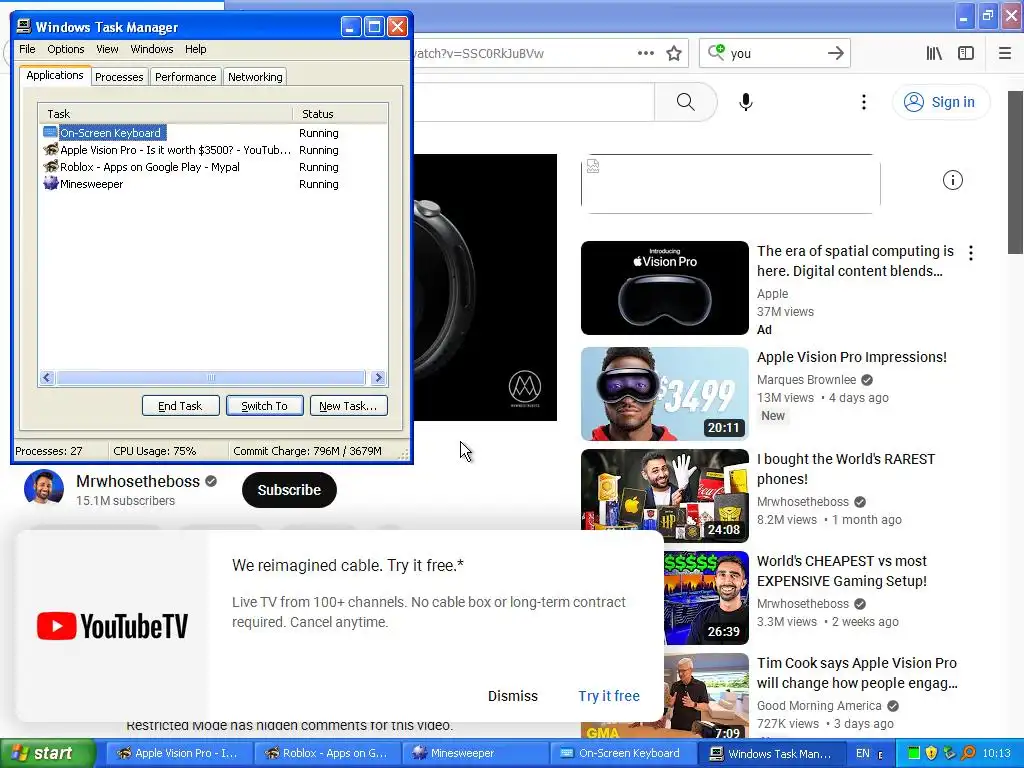Viewport: 1024px width, 768px height.
Task: Click the EN language indicator in tray
Action: pyautogui.click(x=863, y=754)
